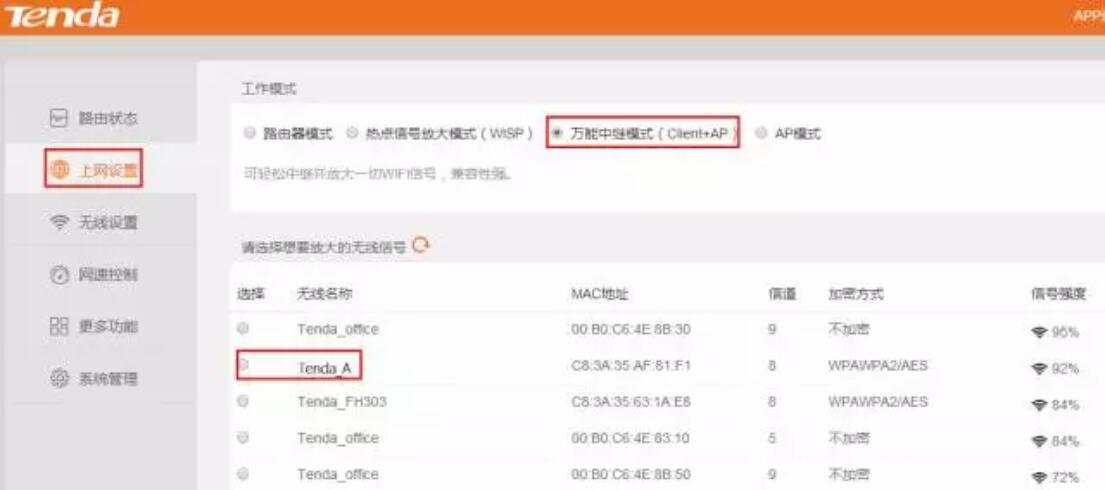Click the 更多功能 grid icon

58,326
